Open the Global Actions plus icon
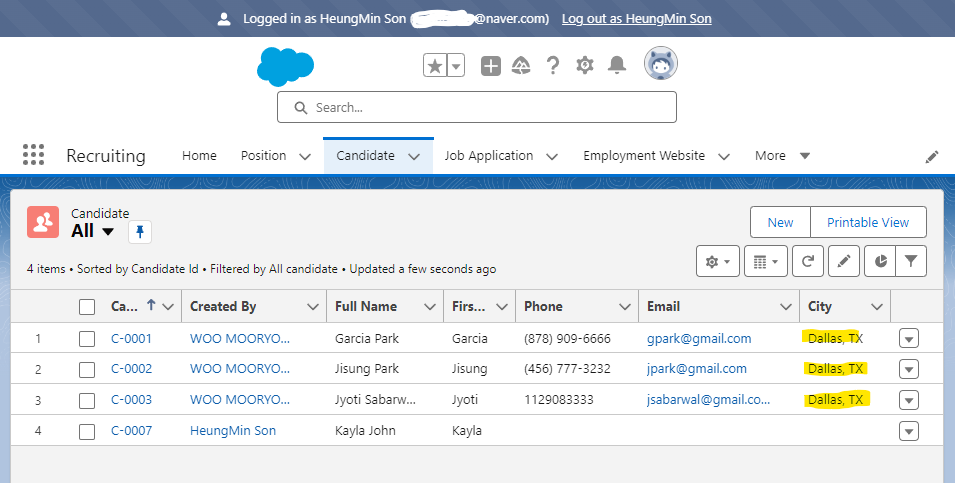This screenshot has height=483, width=955. [x=491, y=65]
